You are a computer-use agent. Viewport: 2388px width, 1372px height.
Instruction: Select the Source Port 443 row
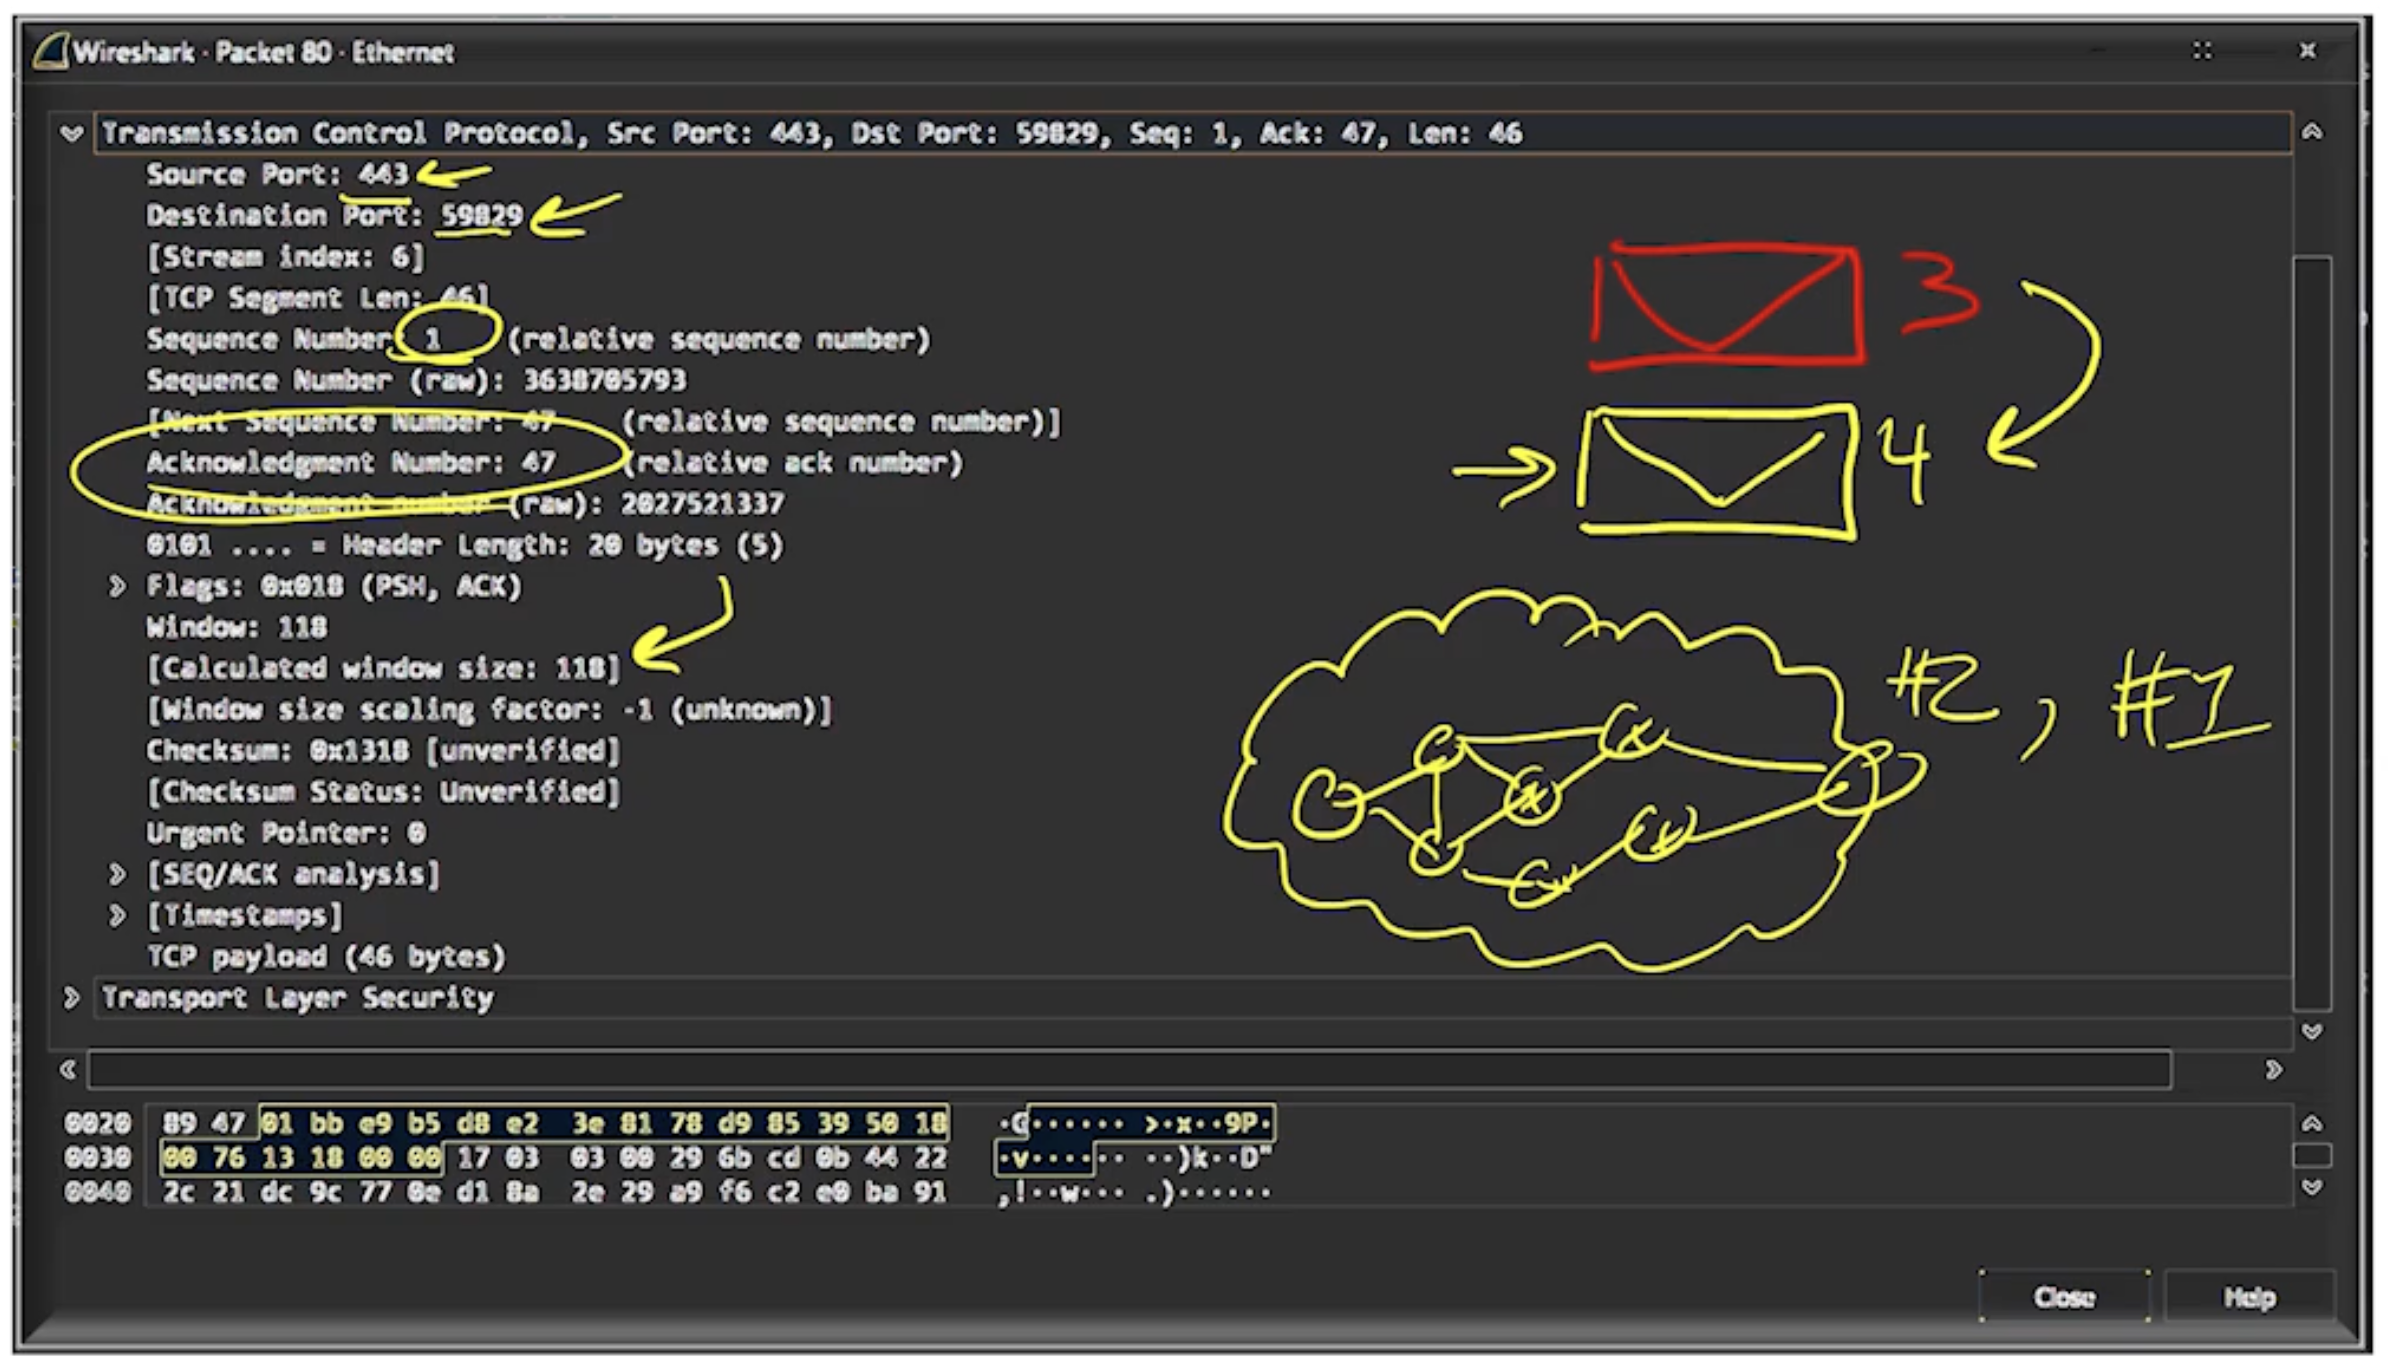point(277,175)
